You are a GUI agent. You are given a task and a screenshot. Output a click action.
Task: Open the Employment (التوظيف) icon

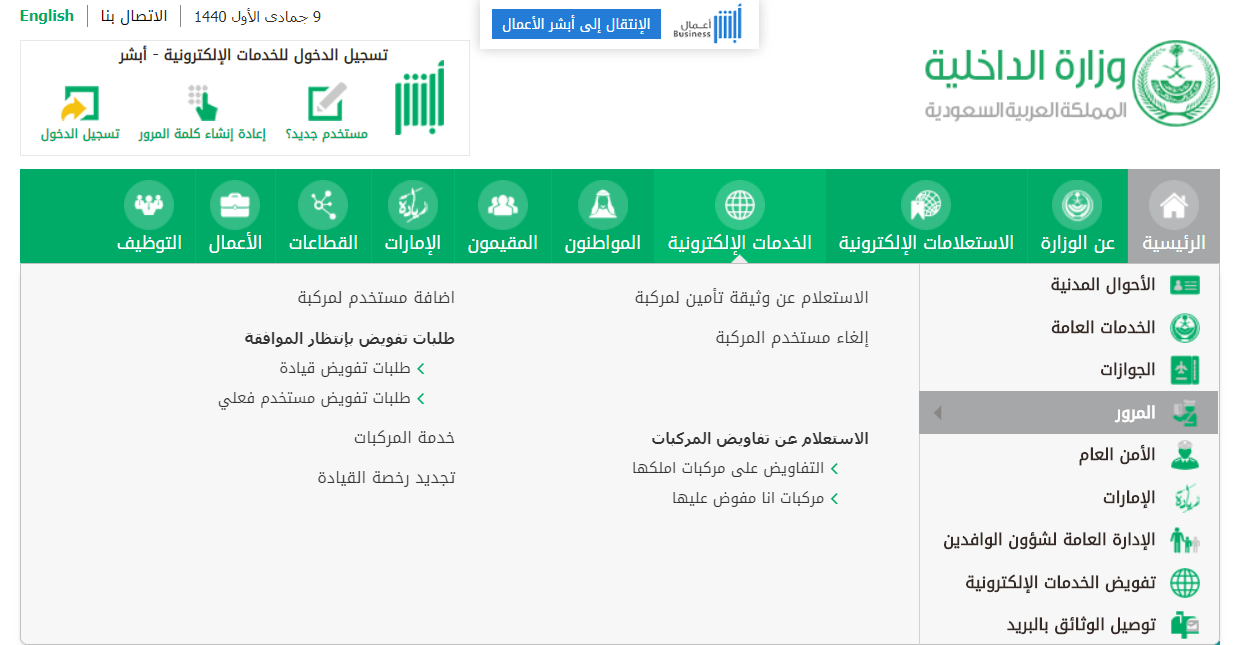tap(149, 205)
